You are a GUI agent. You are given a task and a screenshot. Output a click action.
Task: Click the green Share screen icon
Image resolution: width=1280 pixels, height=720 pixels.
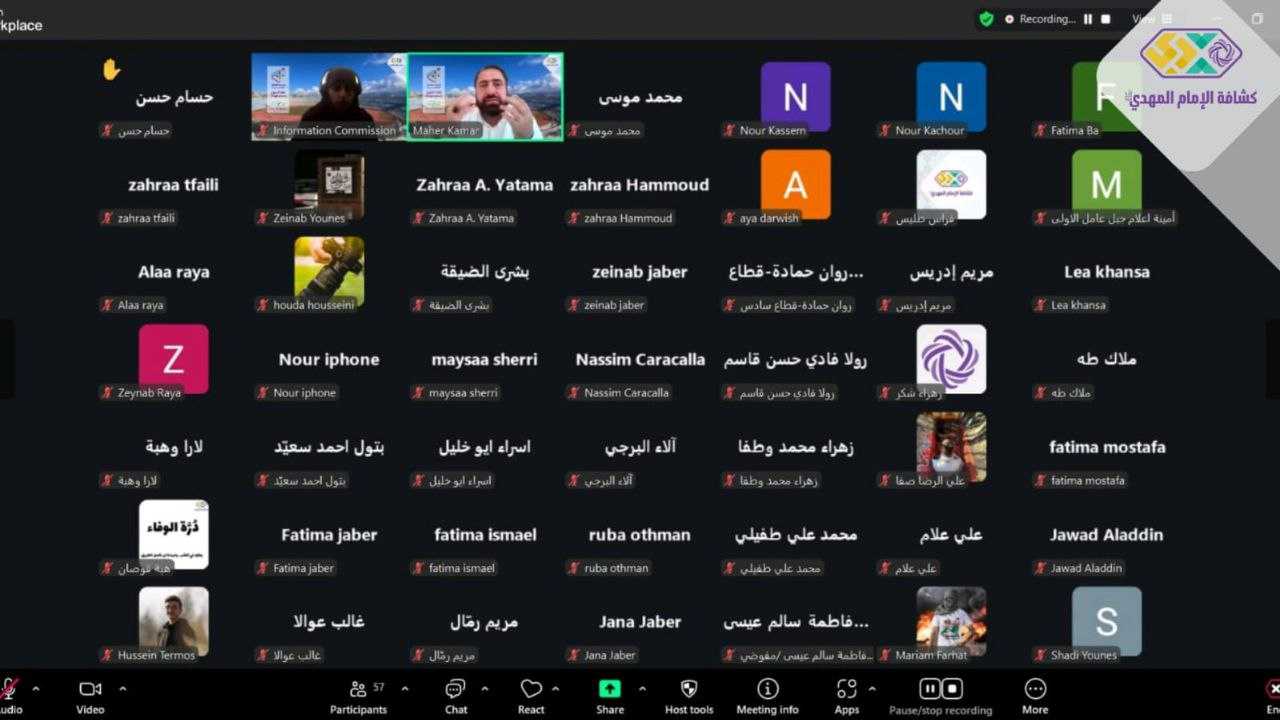tap(609, 690)
